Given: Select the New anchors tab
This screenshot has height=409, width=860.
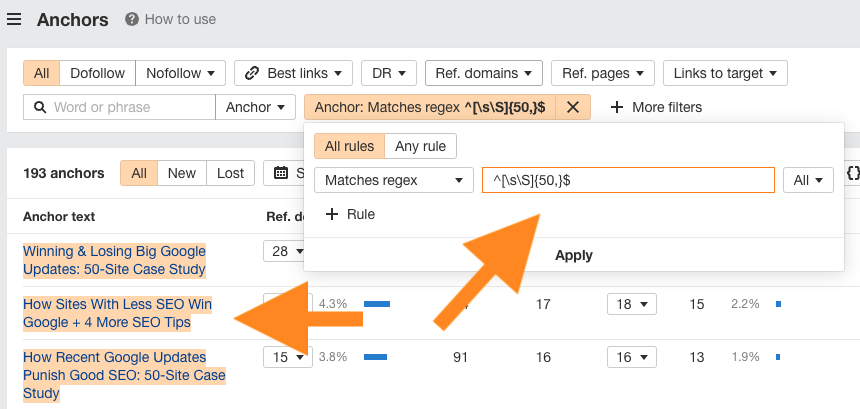Looking at the screenshot, I should tap(182, 173).
